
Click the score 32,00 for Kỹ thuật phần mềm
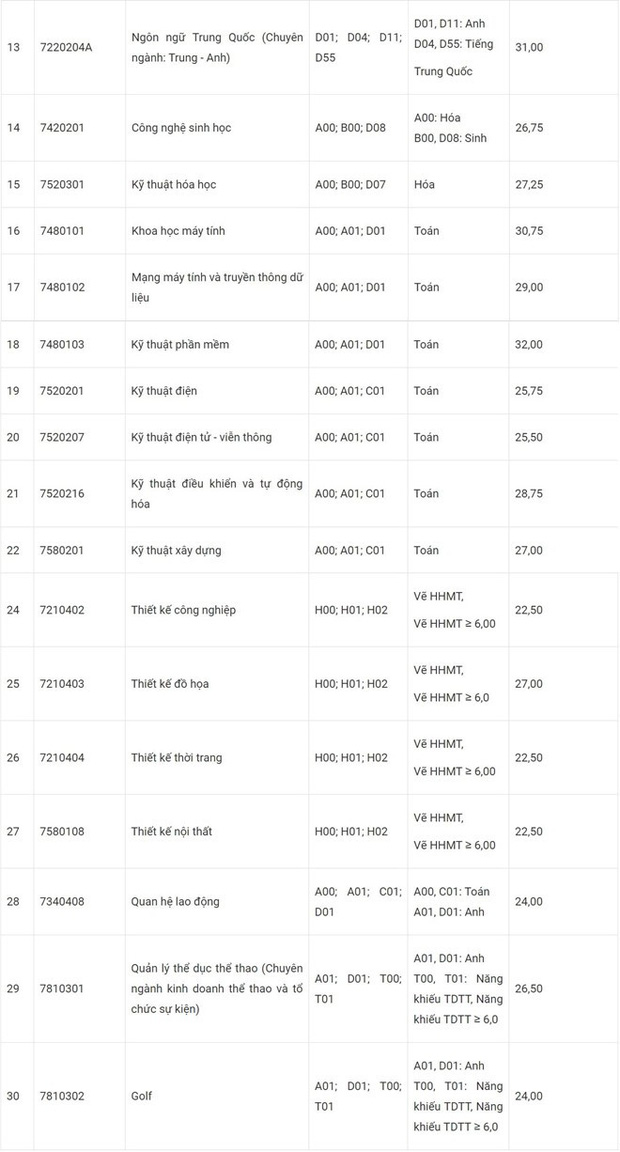point(528,345)
